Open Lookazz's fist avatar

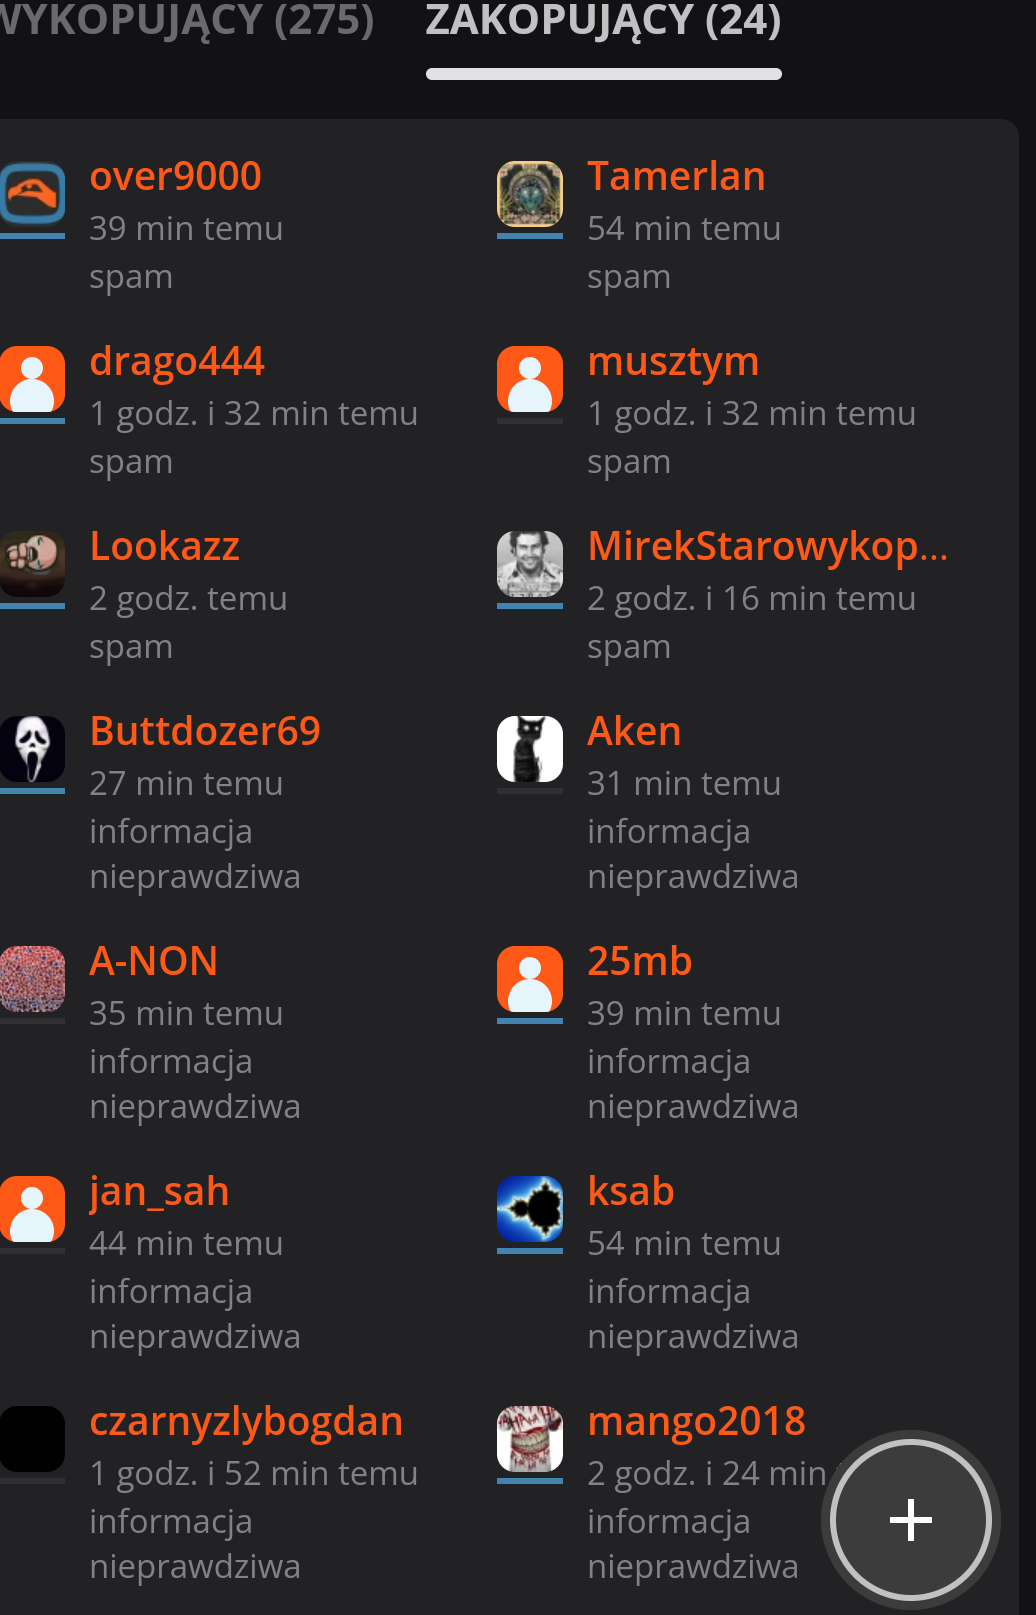pos(32,564)
